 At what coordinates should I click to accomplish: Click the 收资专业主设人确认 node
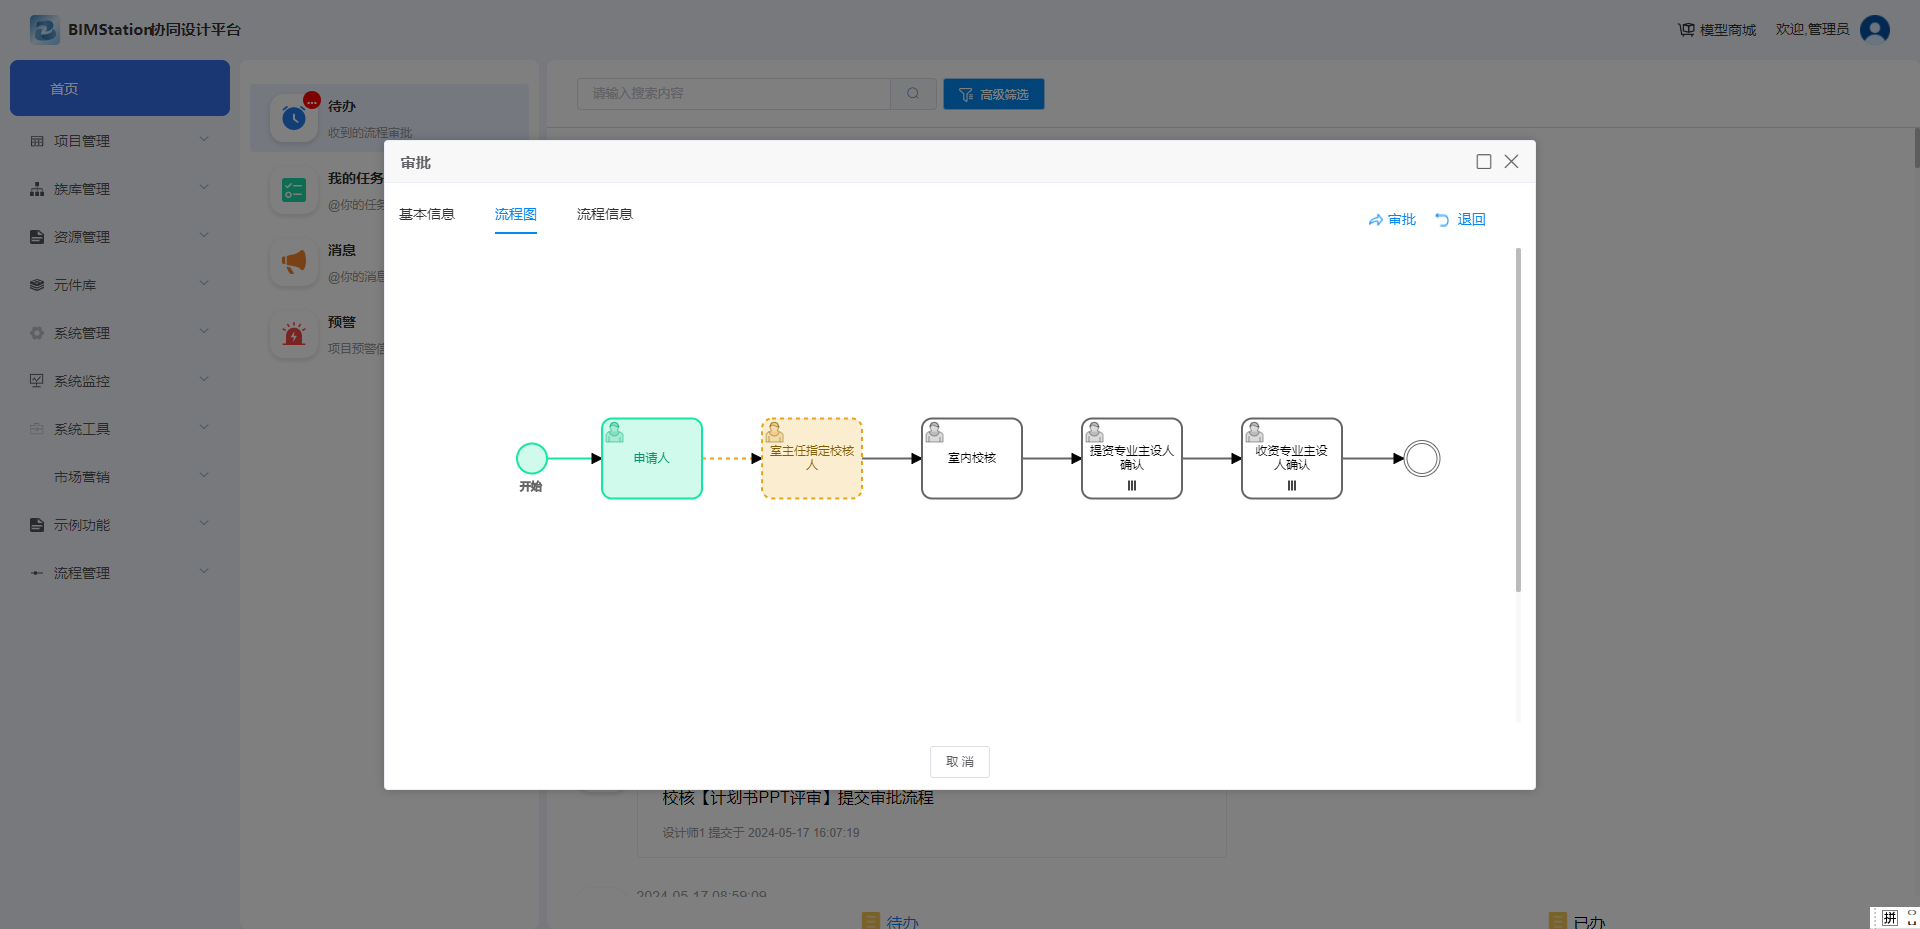[x=1291, y=458]
